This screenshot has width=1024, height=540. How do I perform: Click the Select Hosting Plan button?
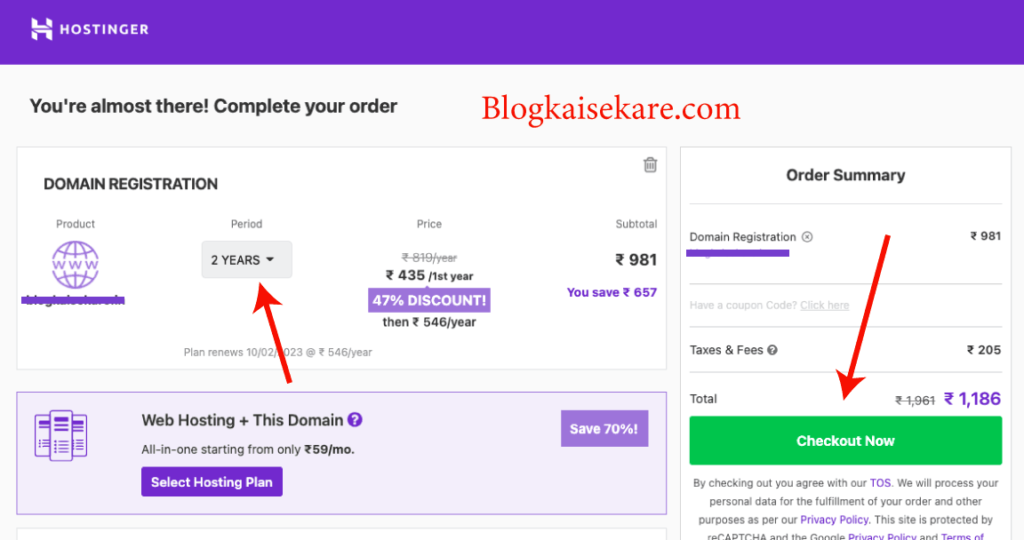pyautogui.click(x=212, y=482)
